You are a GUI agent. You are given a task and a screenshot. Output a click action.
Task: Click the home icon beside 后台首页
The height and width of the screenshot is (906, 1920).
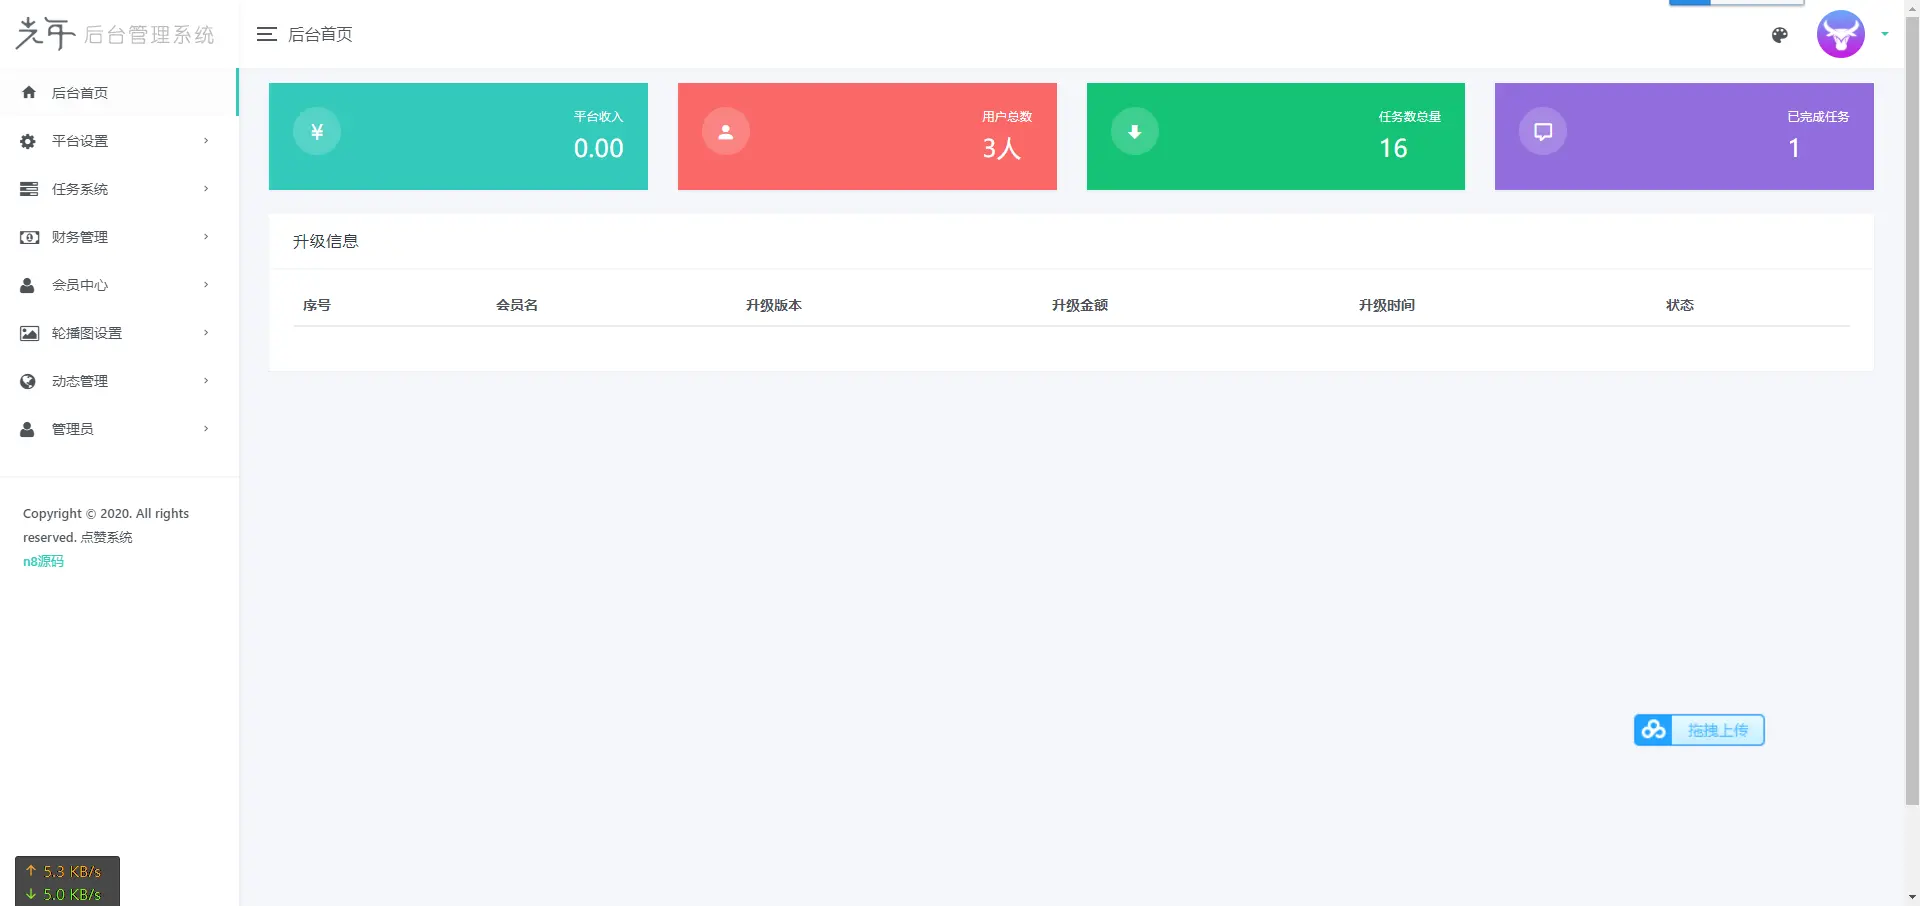[x=29, y=92]
